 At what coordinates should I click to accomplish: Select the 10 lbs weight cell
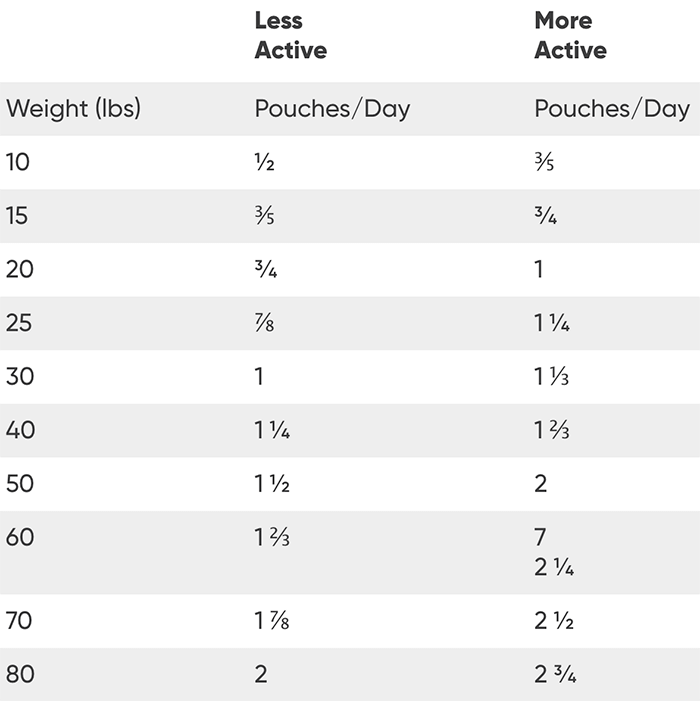coord(18,162)
